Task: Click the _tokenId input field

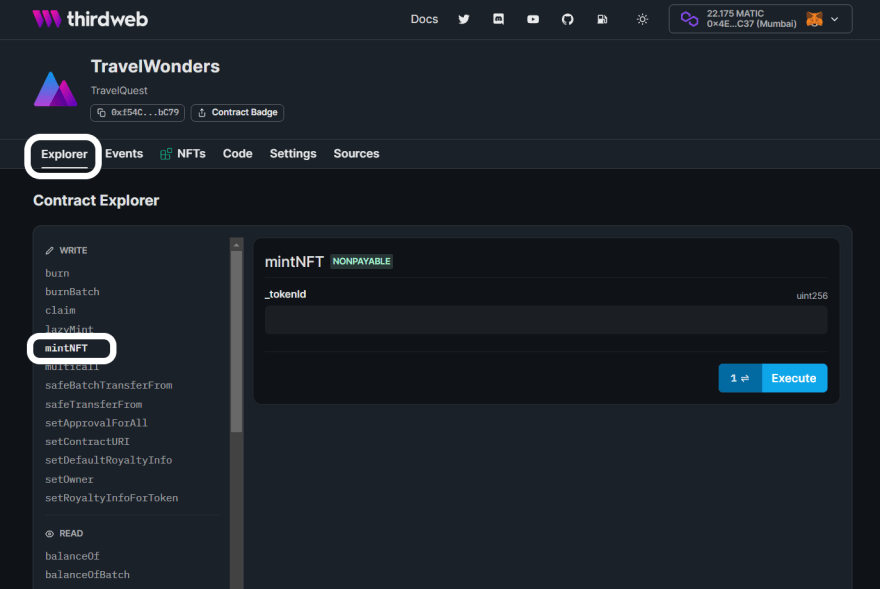Action: pyautogui.click(x=546, y=320)
